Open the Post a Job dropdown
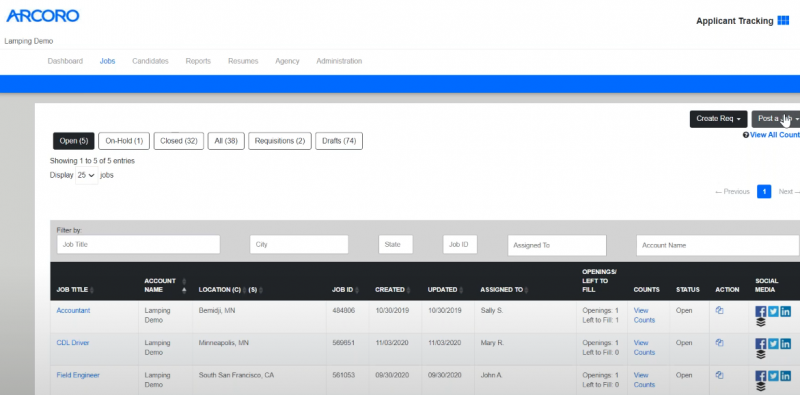Screen dimensions: 800x395 [776, 119]
